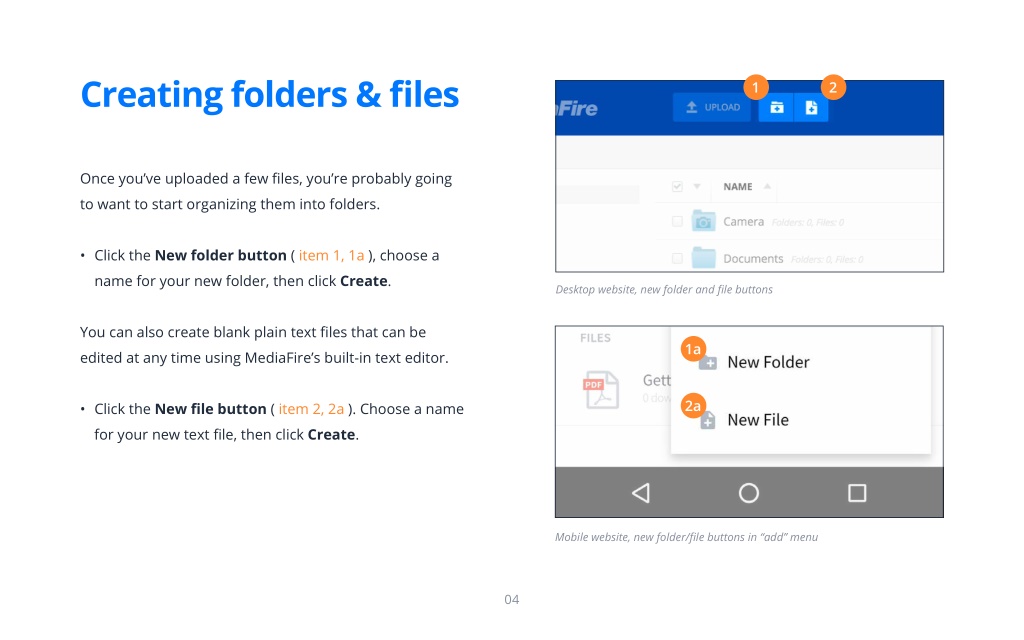Click the FILES heading in mobile view

tap(595, 338)
